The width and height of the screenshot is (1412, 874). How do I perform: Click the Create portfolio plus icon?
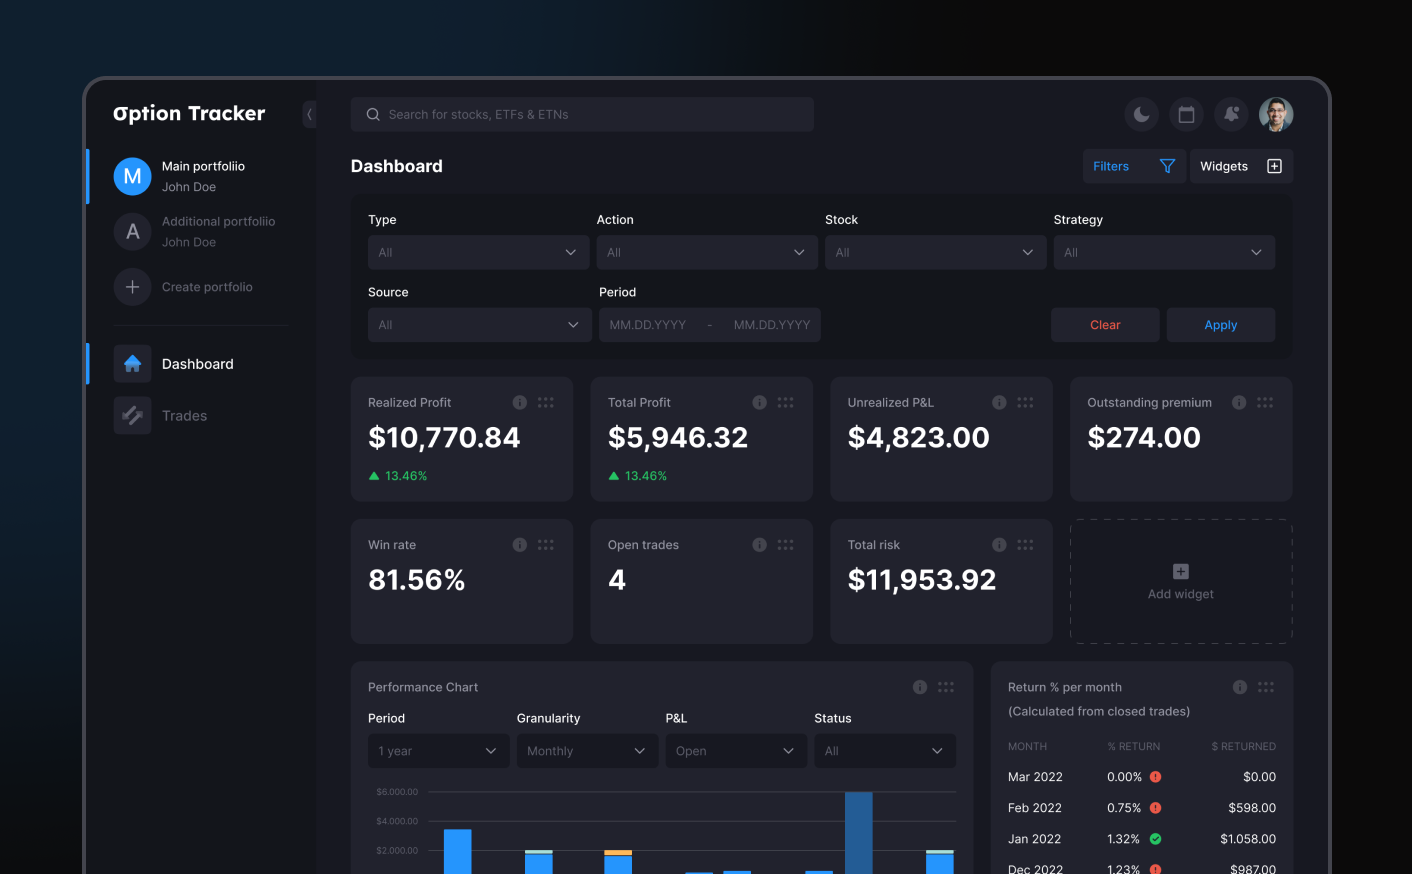coord(132,287)
